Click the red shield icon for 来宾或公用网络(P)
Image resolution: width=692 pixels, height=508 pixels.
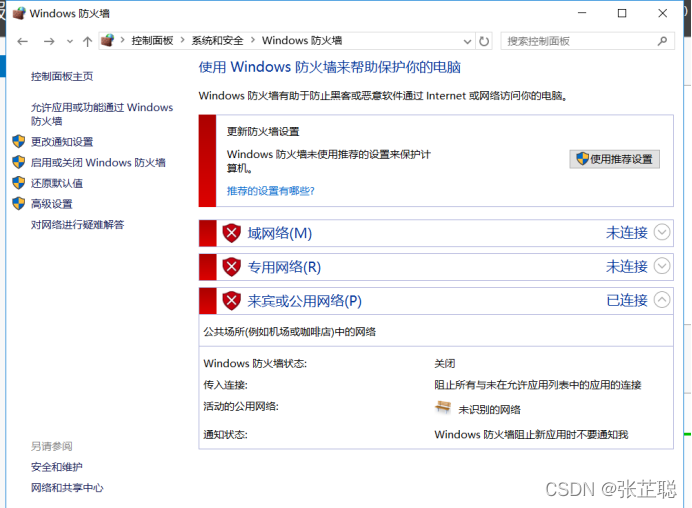231,301
